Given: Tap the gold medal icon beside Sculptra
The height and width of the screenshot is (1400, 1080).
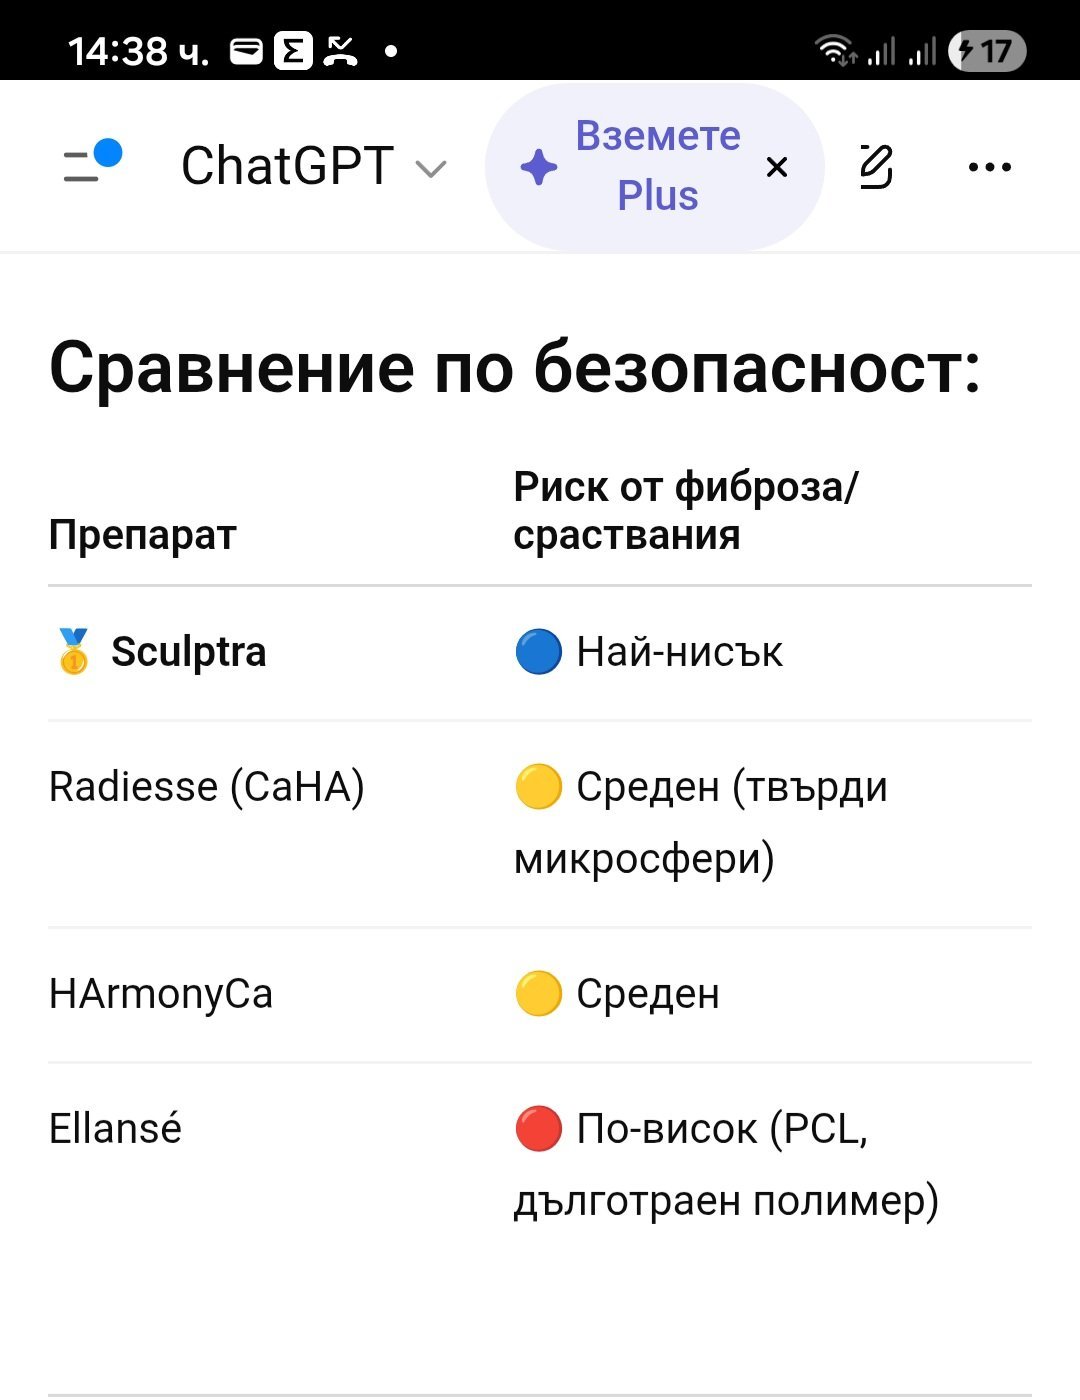Looking at the screenshot, I should (73, 652).
